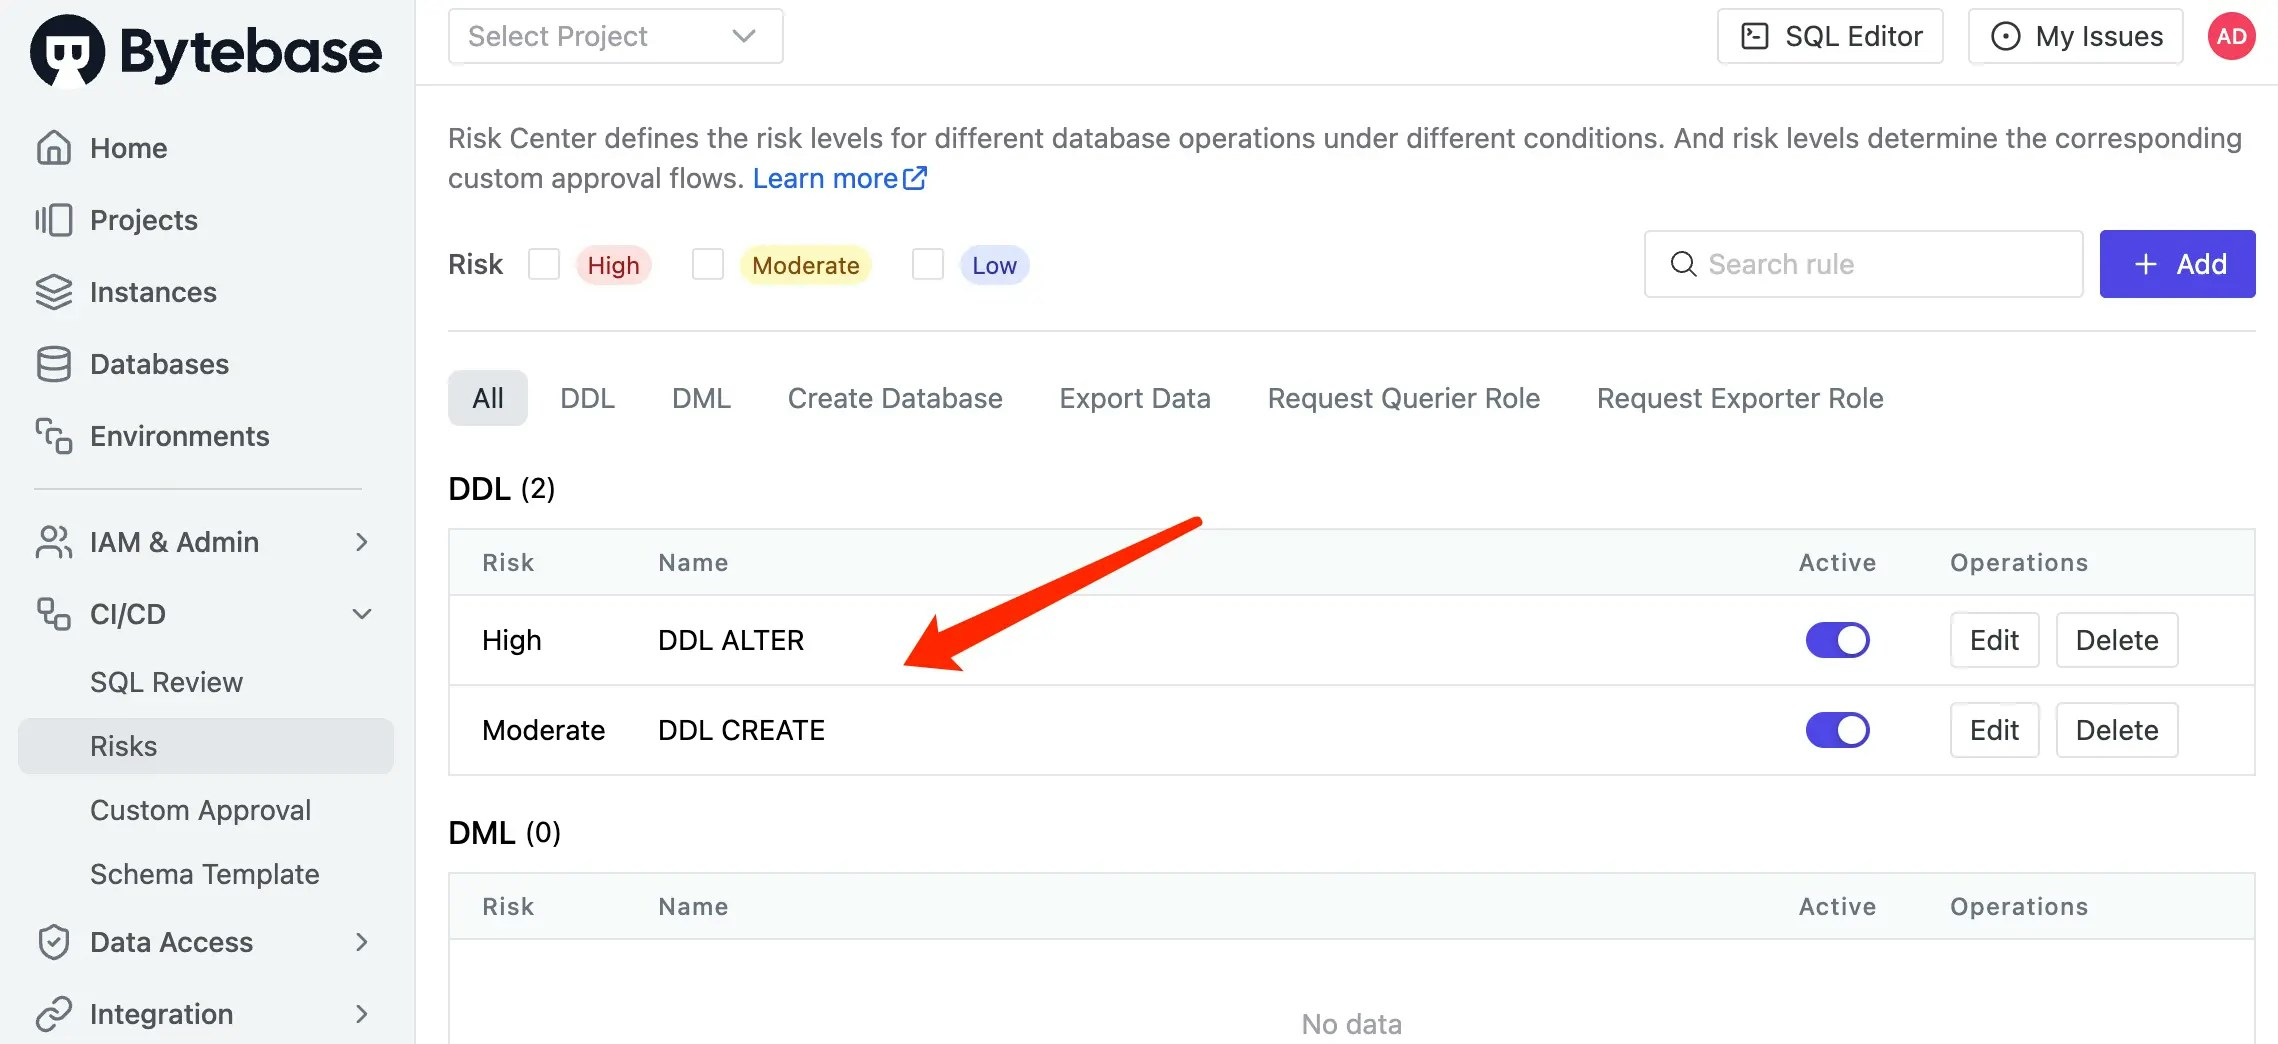Expand the Data Access chevron
The width and height of the screenshot is (2278, 1044).
pos(362,942)
